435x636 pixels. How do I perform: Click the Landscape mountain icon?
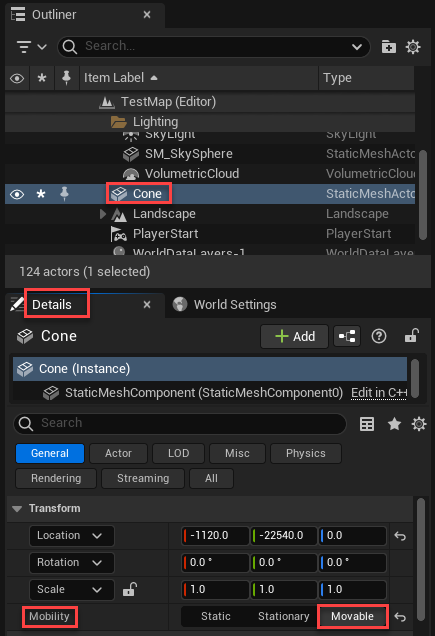pos(119,215)
